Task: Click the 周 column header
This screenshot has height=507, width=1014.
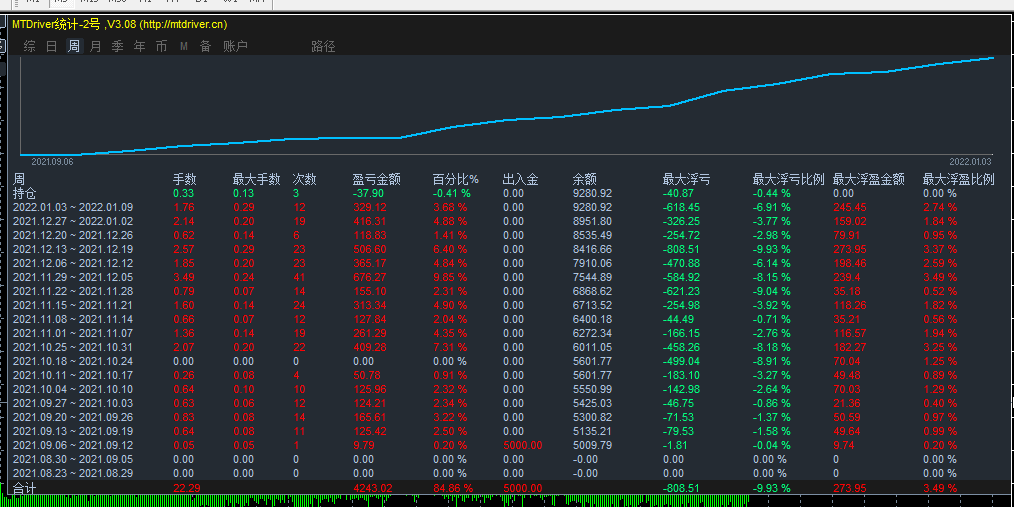Action: [x=19, y=179]
